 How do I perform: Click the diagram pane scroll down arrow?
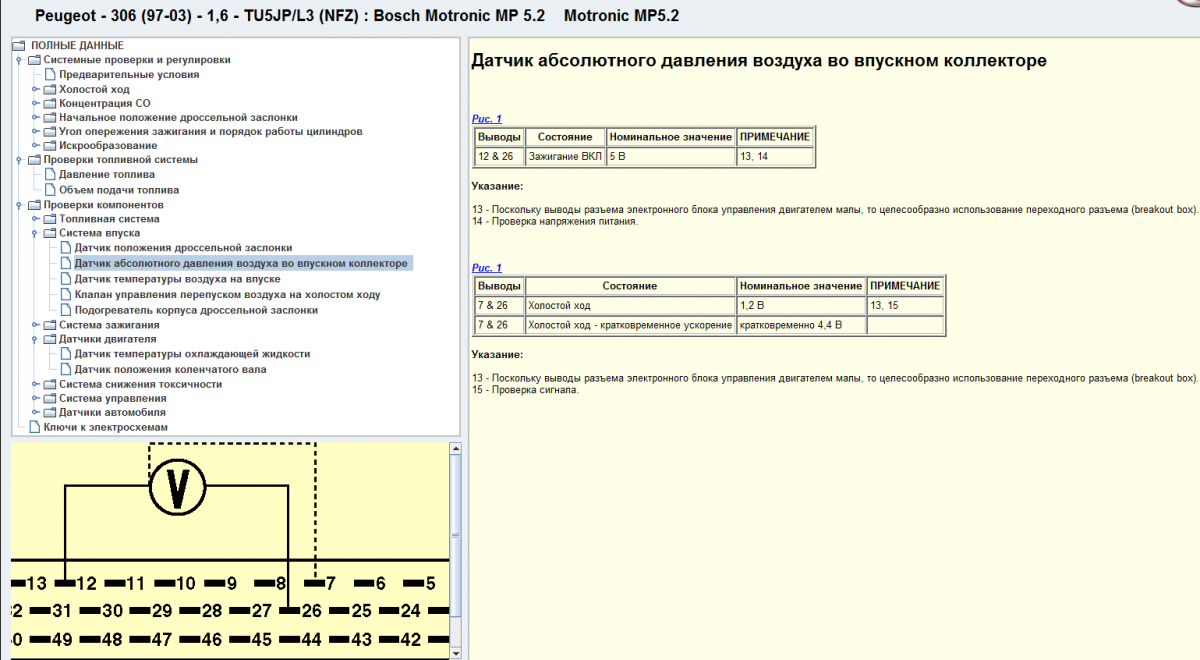[455, 652]
